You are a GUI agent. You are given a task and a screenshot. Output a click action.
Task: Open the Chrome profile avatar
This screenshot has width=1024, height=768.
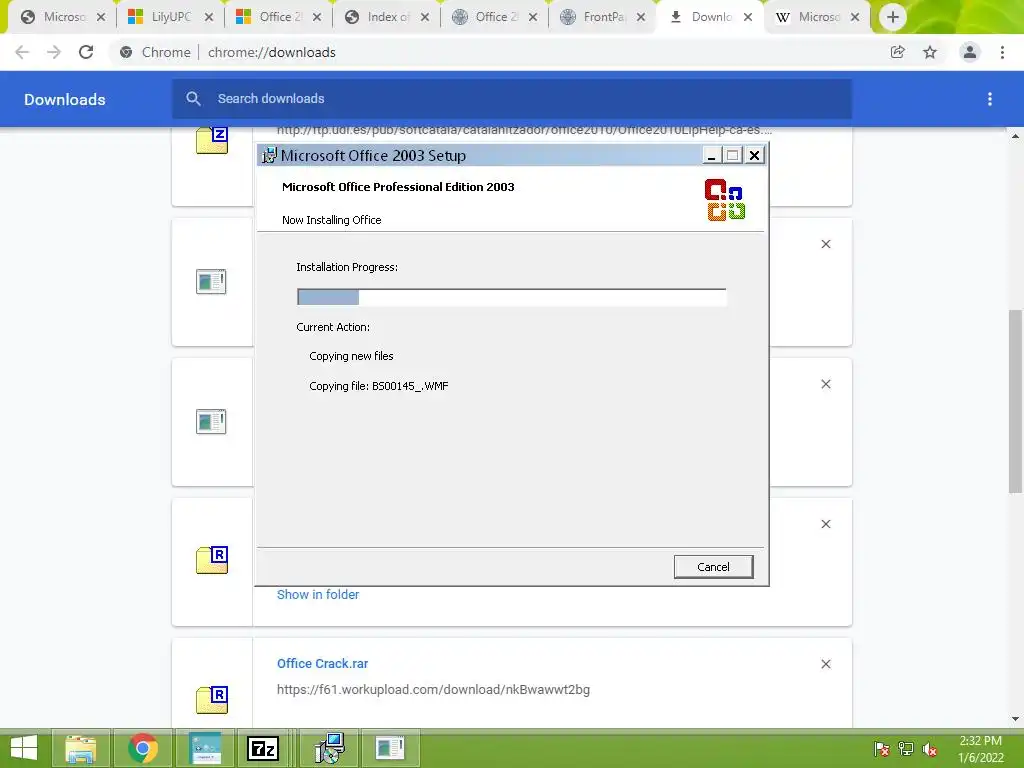970,52
